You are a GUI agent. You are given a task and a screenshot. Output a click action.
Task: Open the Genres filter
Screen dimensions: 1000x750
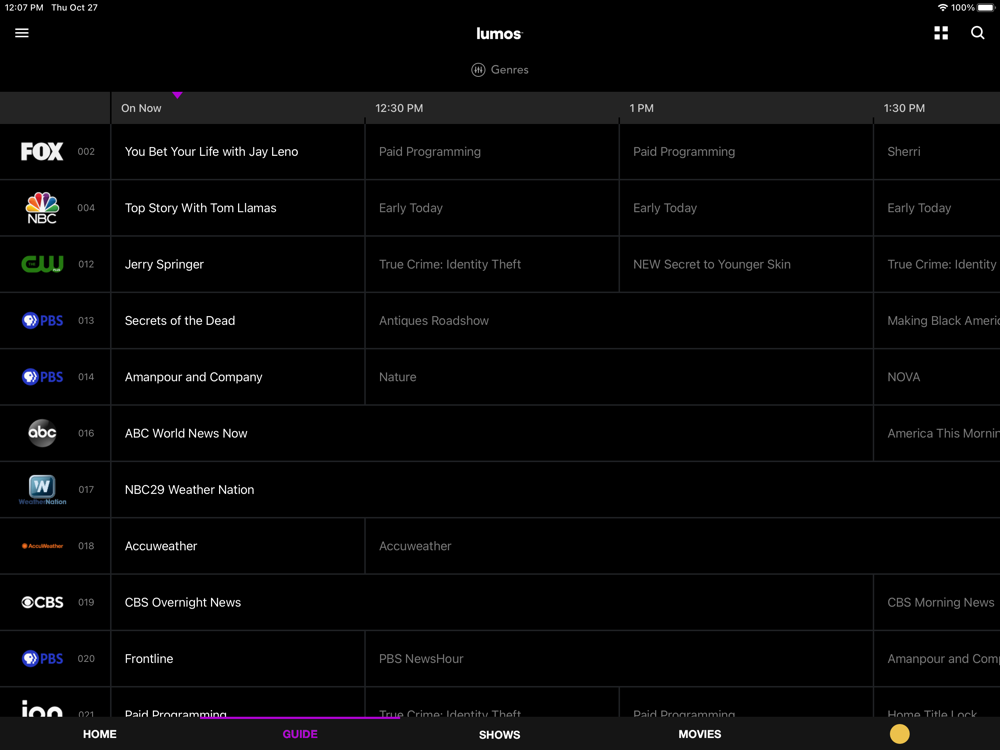click(x=499, y=70)
